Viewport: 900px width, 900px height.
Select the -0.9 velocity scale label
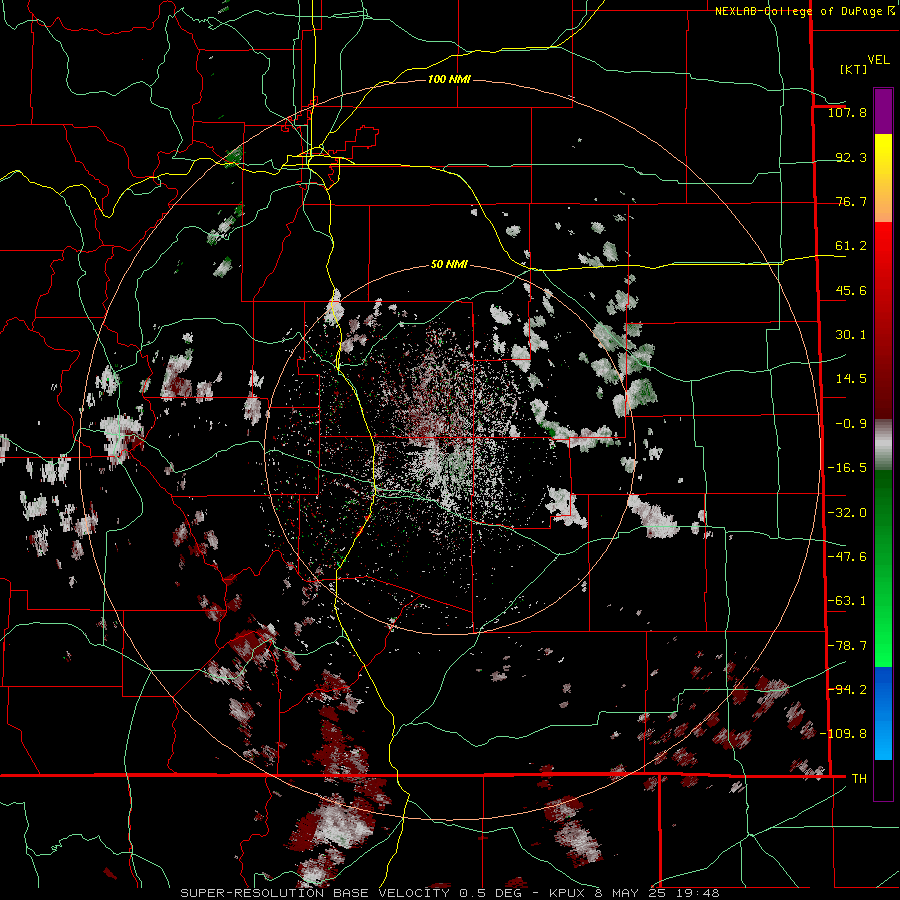point(851,424)
